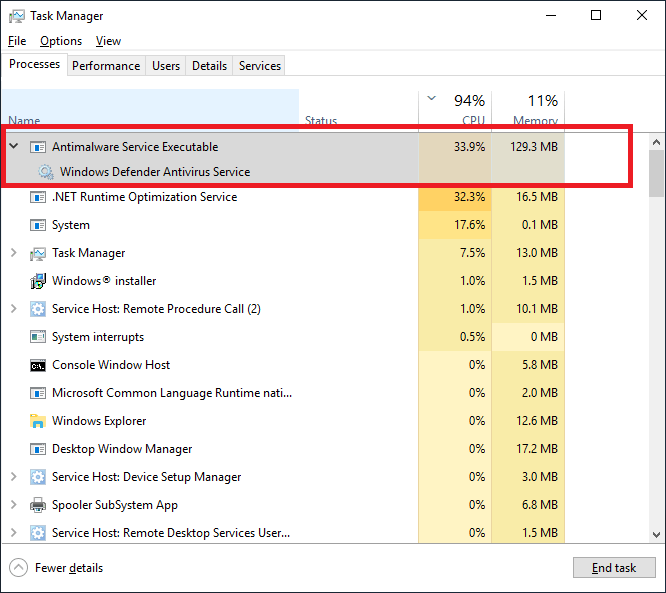This screenshot has width=666, height=593.
Task: Click the vertical scrollbar in process list
Action: pos(656,340)
